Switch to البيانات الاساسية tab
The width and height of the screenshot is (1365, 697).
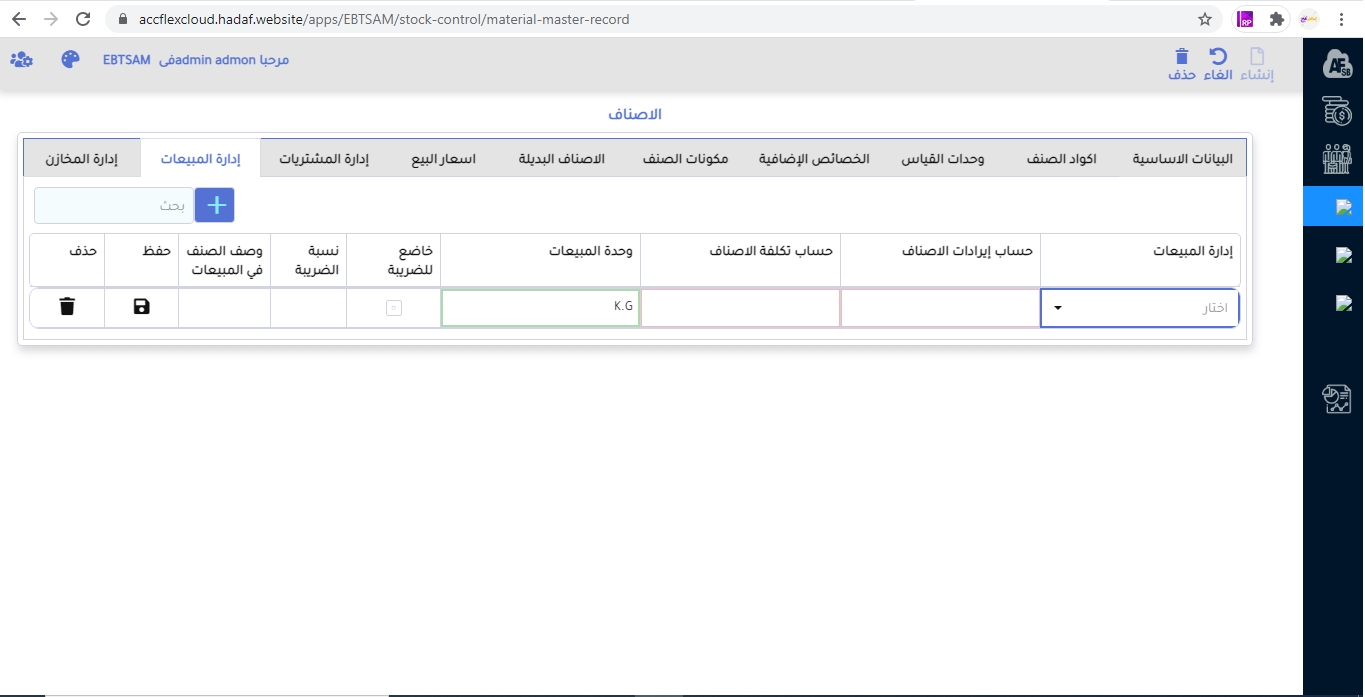point(1183,159)
